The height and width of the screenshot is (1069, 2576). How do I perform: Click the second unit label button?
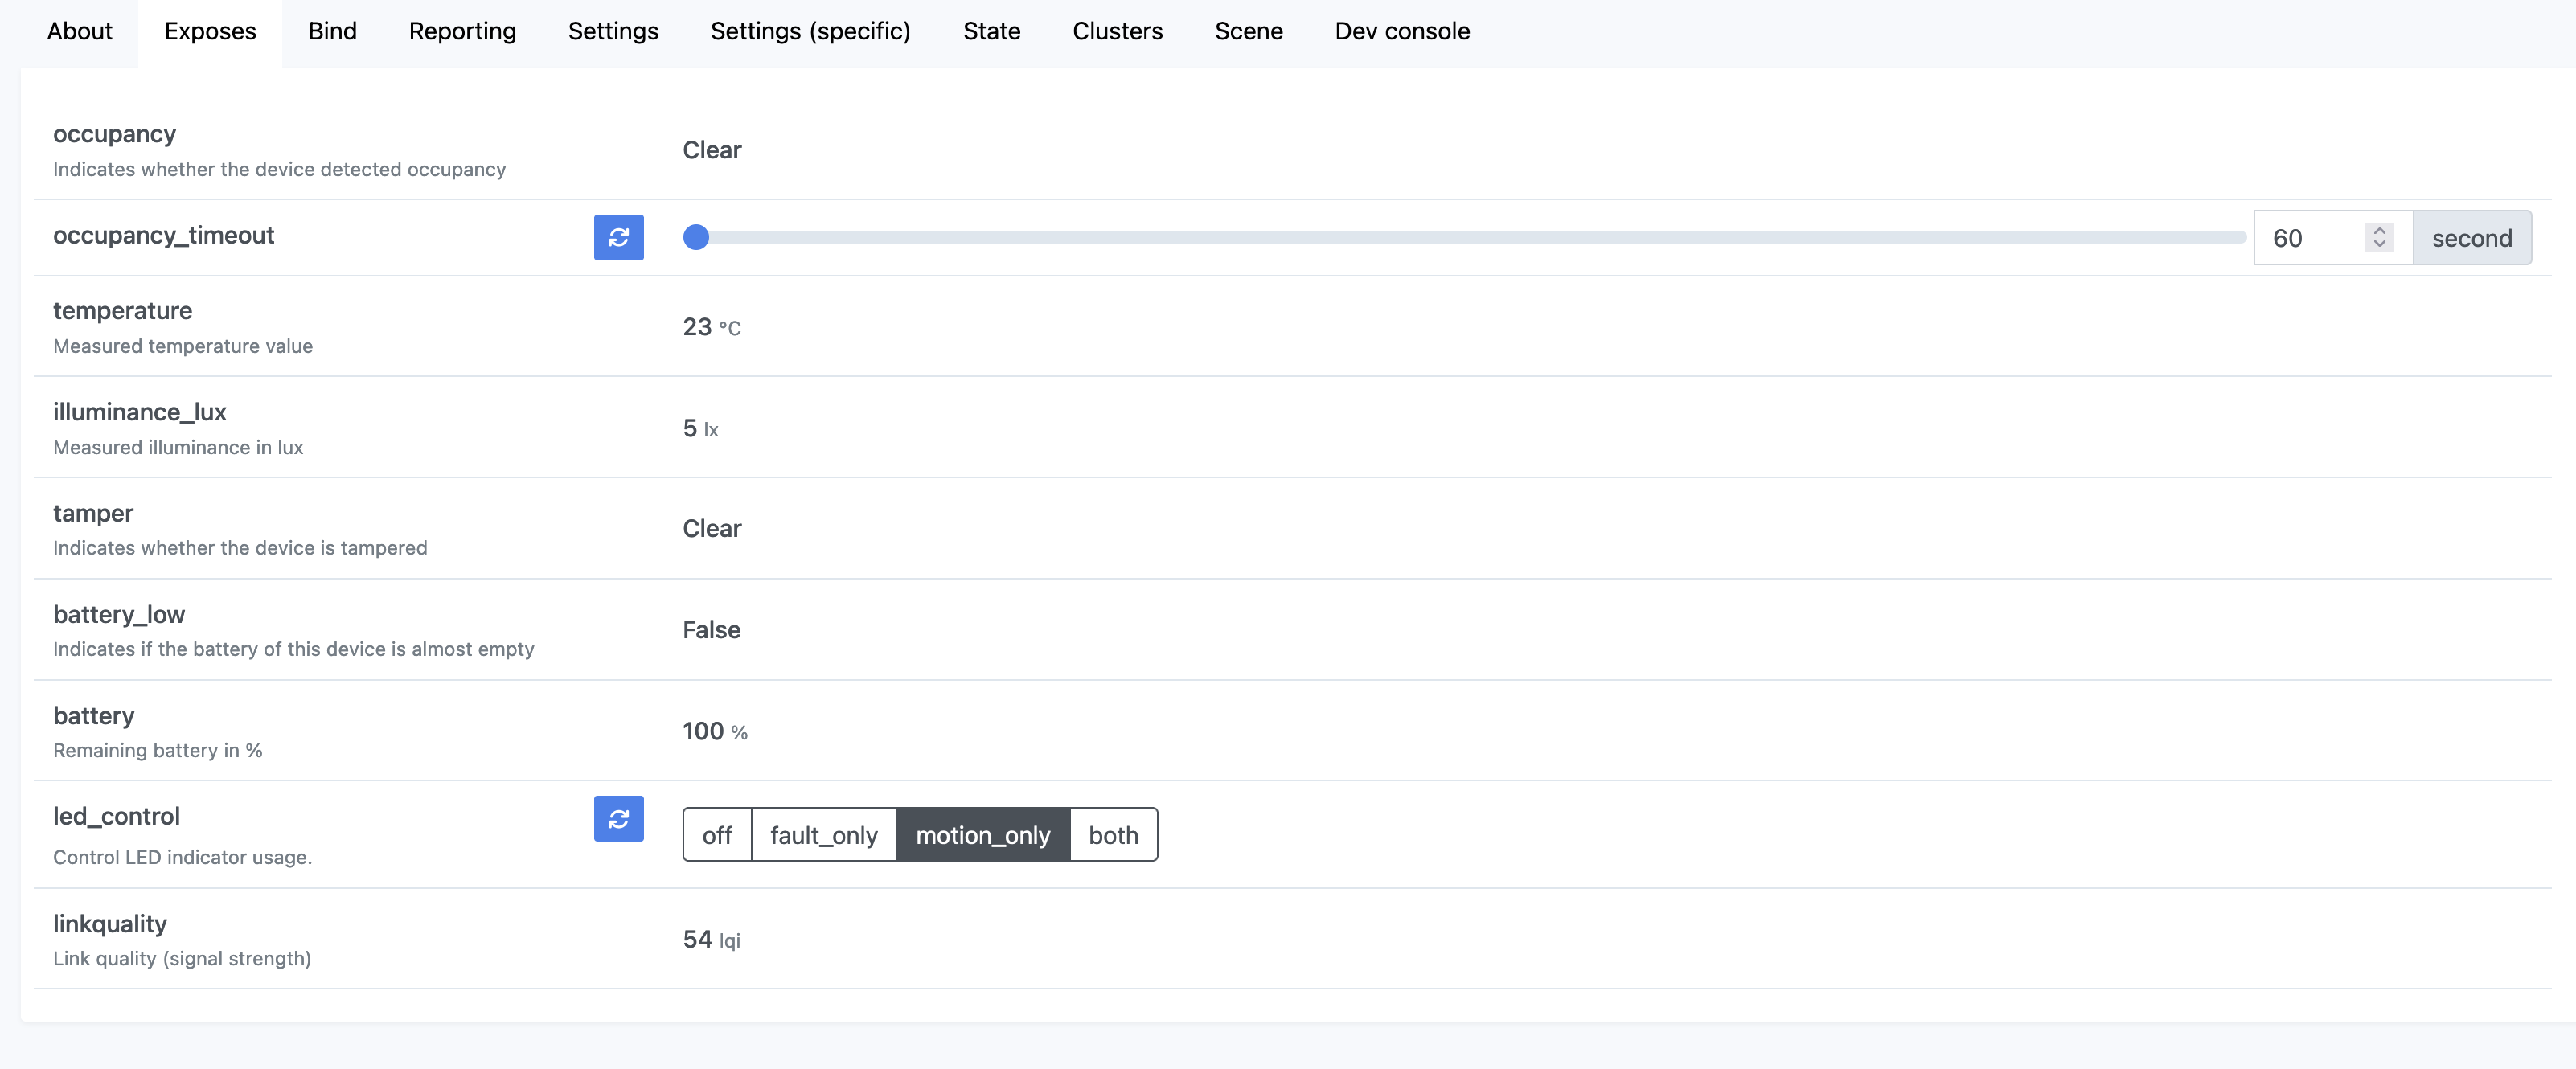coord(2473,238)
